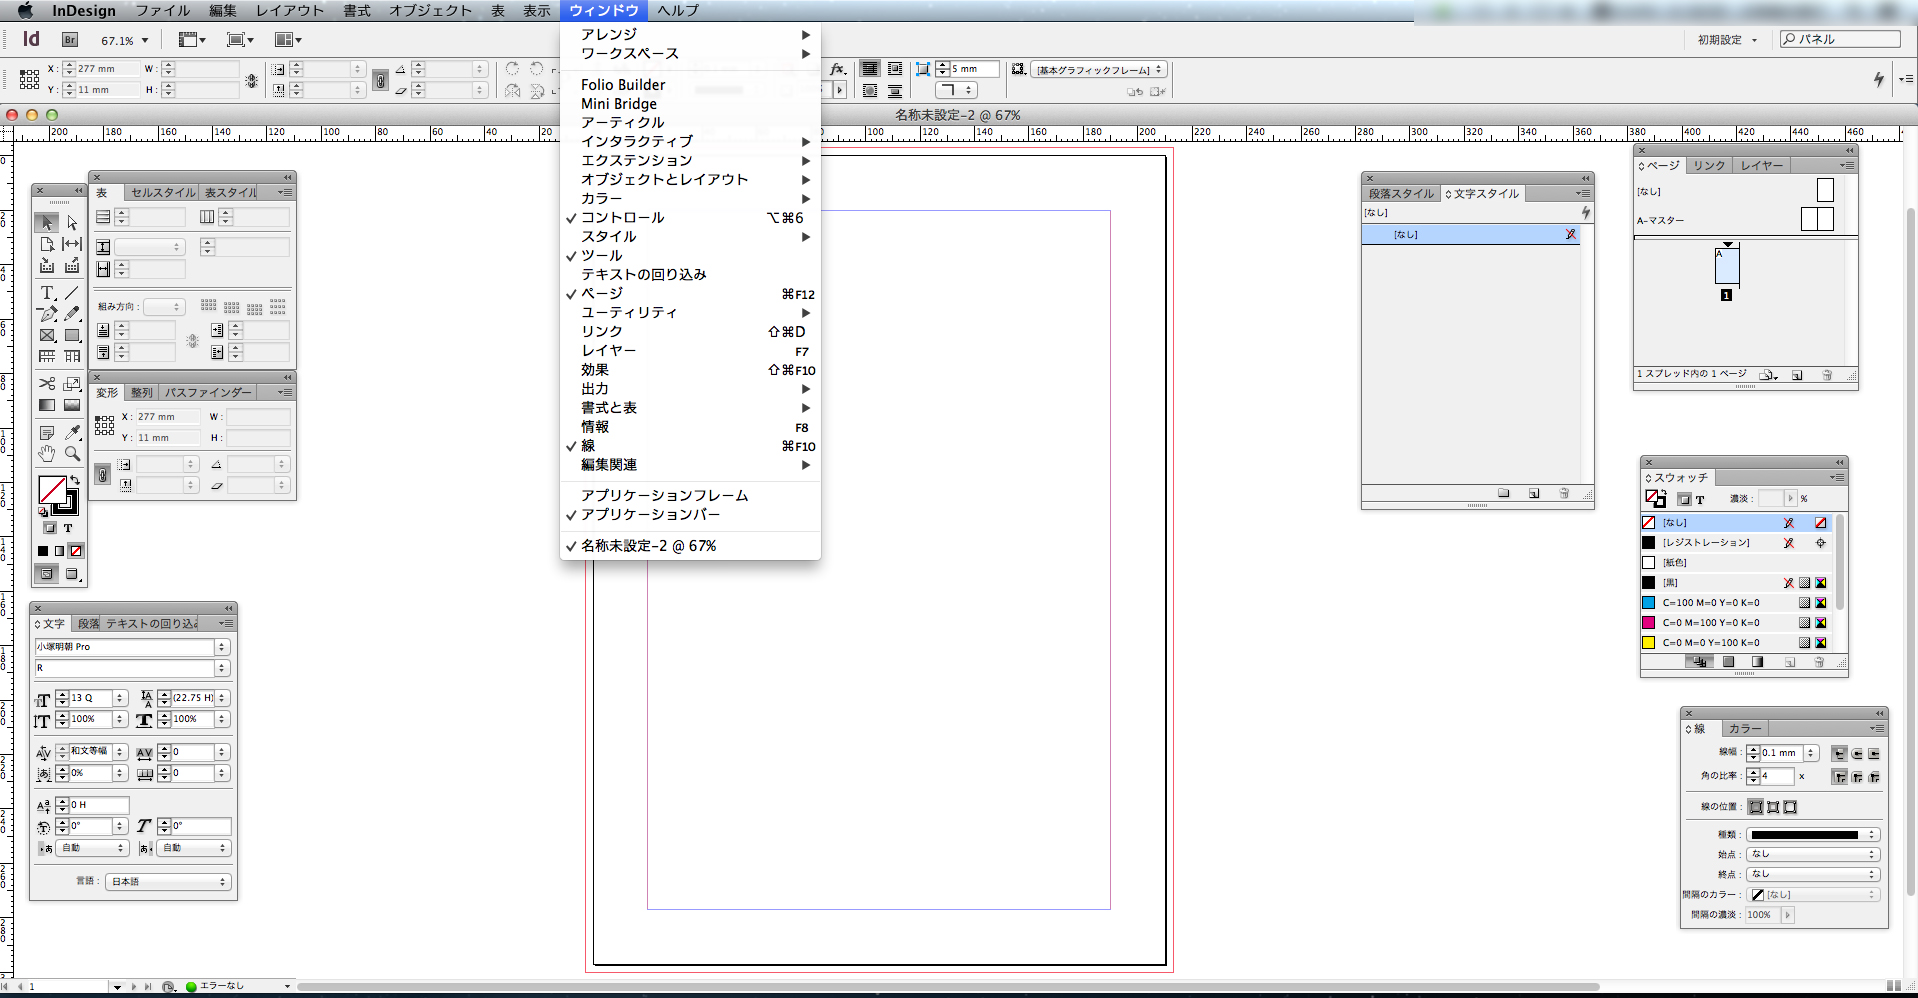Select the Gap tool
The width and height of the screenshot is (1918, 998).
(x=72, y=244)
